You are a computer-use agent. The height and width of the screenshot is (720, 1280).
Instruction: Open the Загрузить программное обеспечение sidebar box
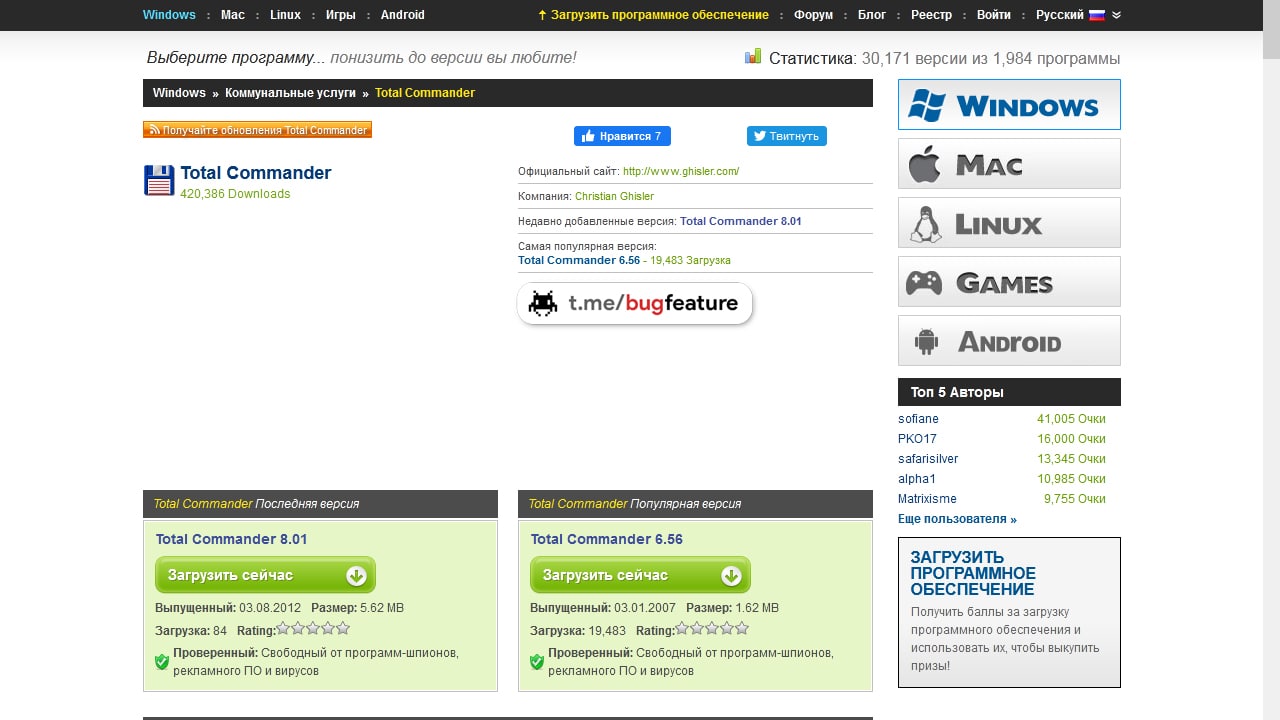point(1009,612)
